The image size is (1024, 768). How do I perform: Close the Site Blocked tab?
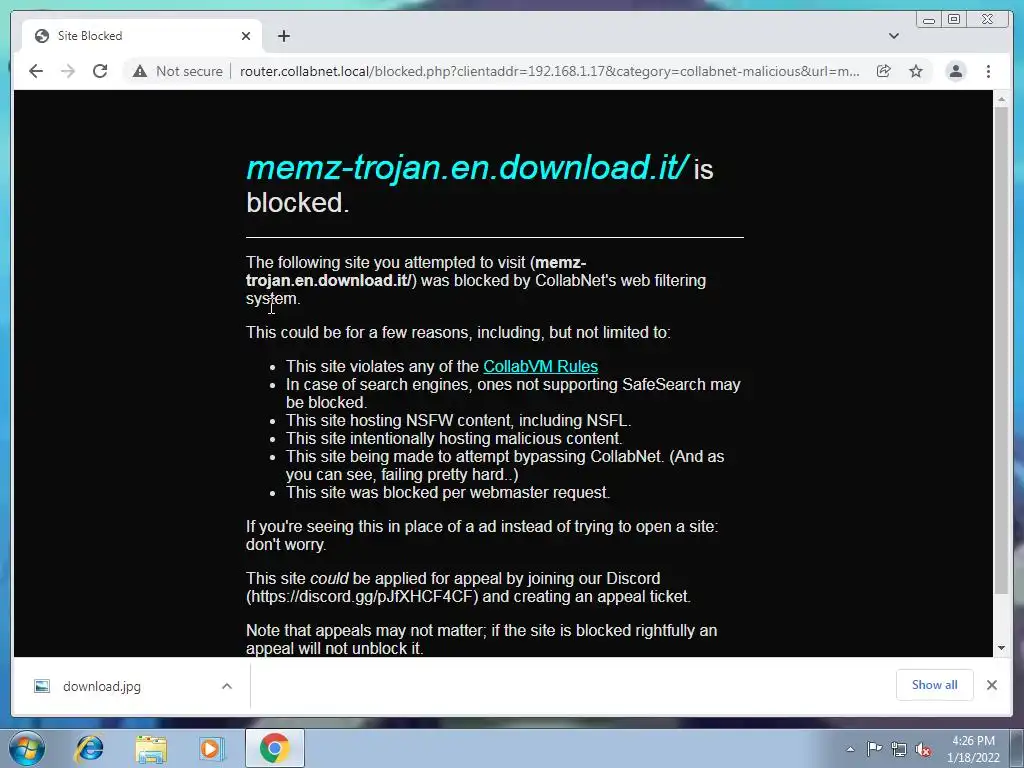[x=246, y=36]
